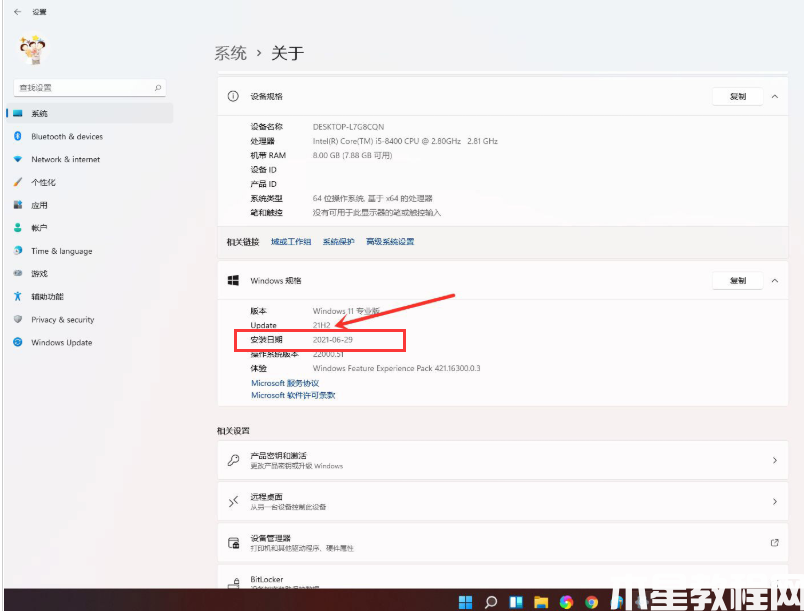
Task: Open the Microsoft 软件许可条款 link
Action: [293, 395]
